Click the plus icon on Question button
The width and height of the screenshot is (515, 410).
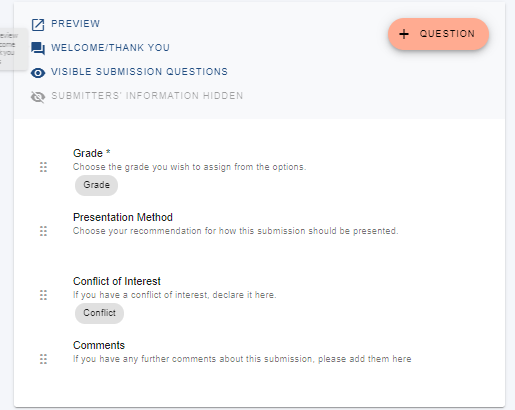pos(404,34)
